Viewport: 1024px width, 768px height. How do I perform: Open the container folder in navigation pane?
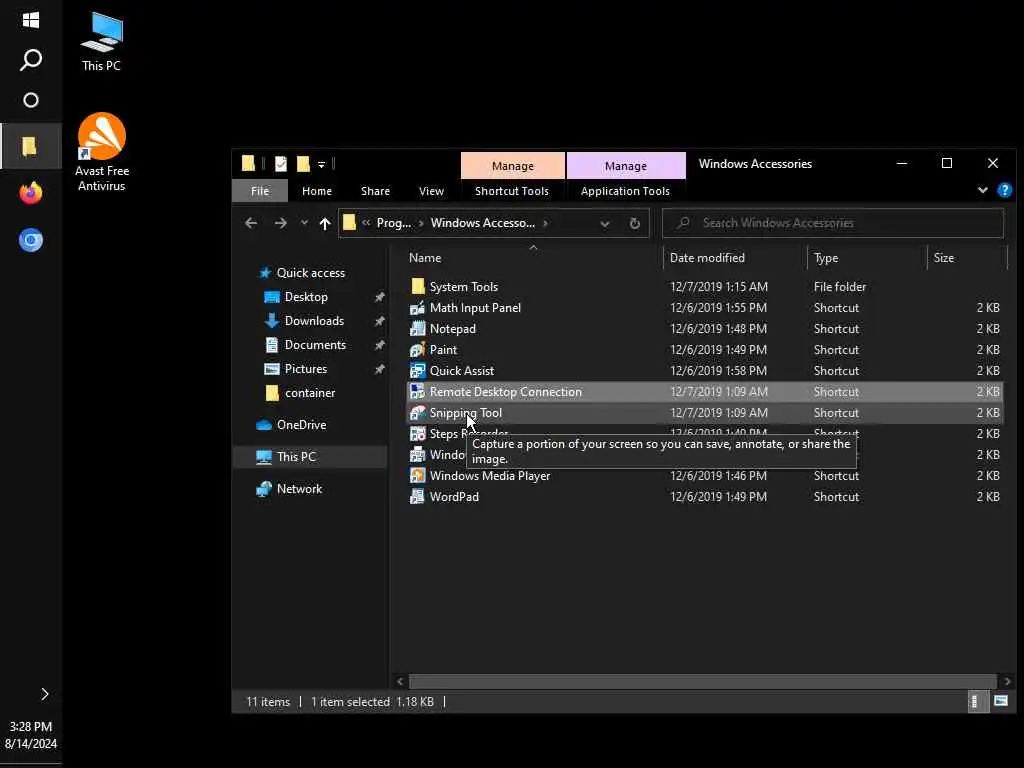pyautogui.click(x=300, y=393)
